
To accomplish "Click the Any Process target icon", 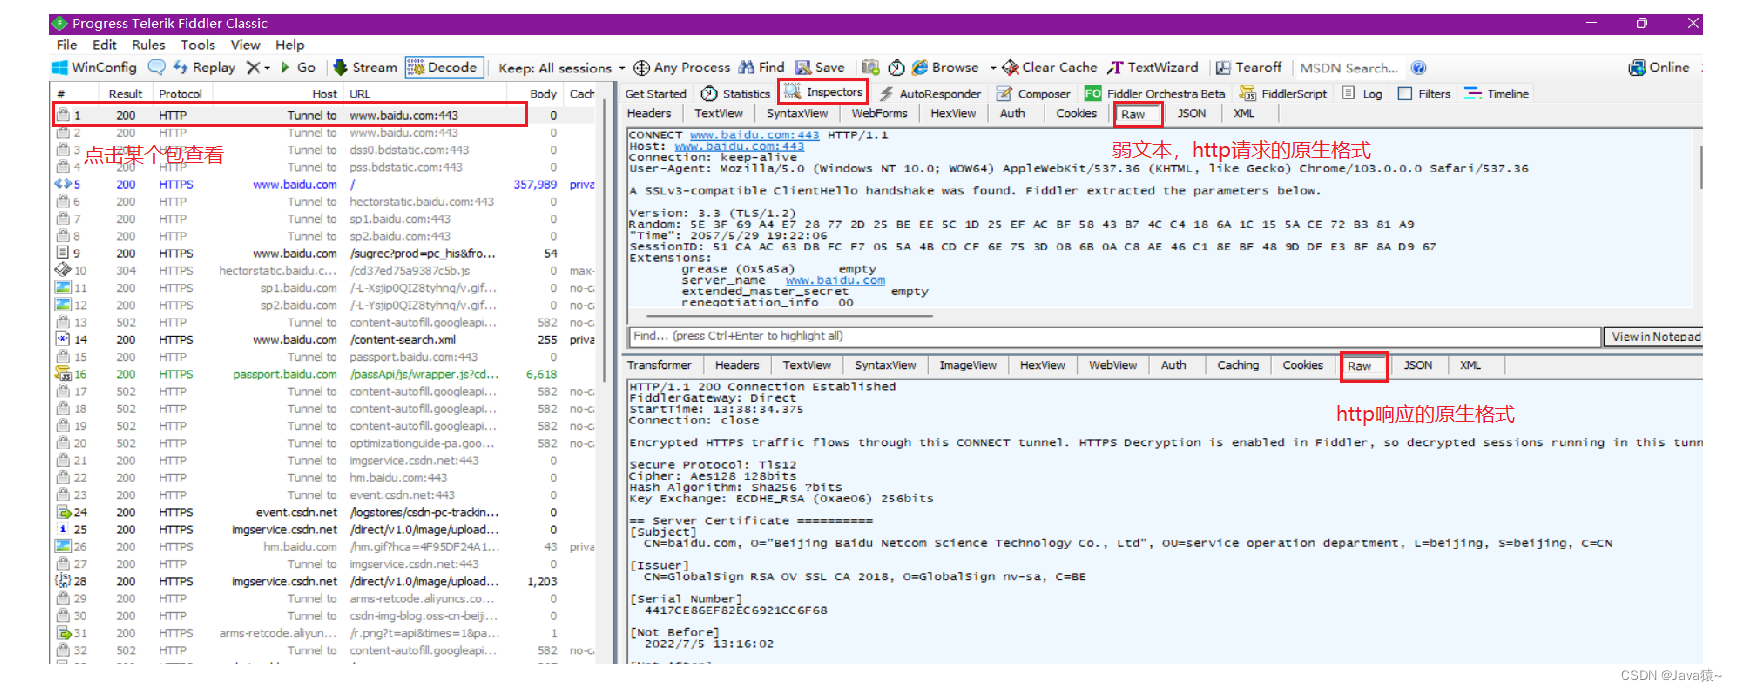I will pyautogui.click(x=641, y=67).
